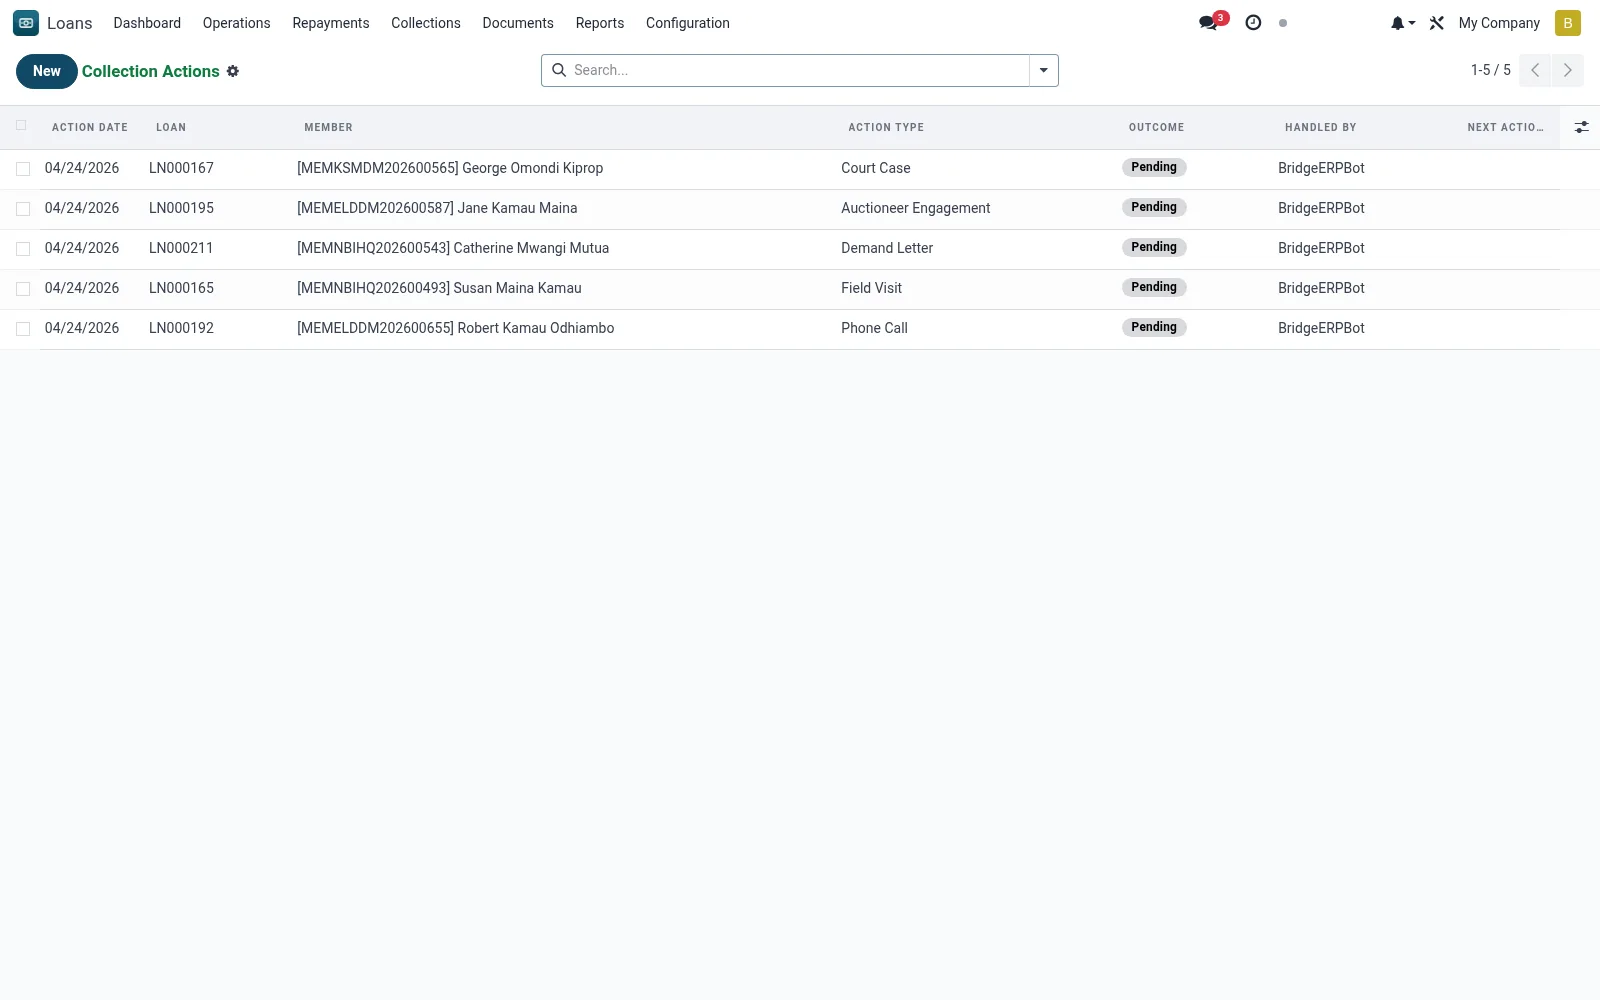Click BridgeERPBot in Auctioneer Engagement row
This screenshot has height=1000, width=1600.
[1321, 208]
